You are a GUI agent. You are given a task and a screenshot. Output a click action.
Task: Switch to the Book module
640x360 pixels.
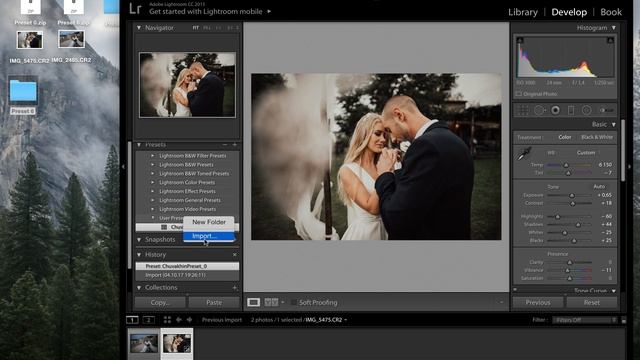click(611, 12)
